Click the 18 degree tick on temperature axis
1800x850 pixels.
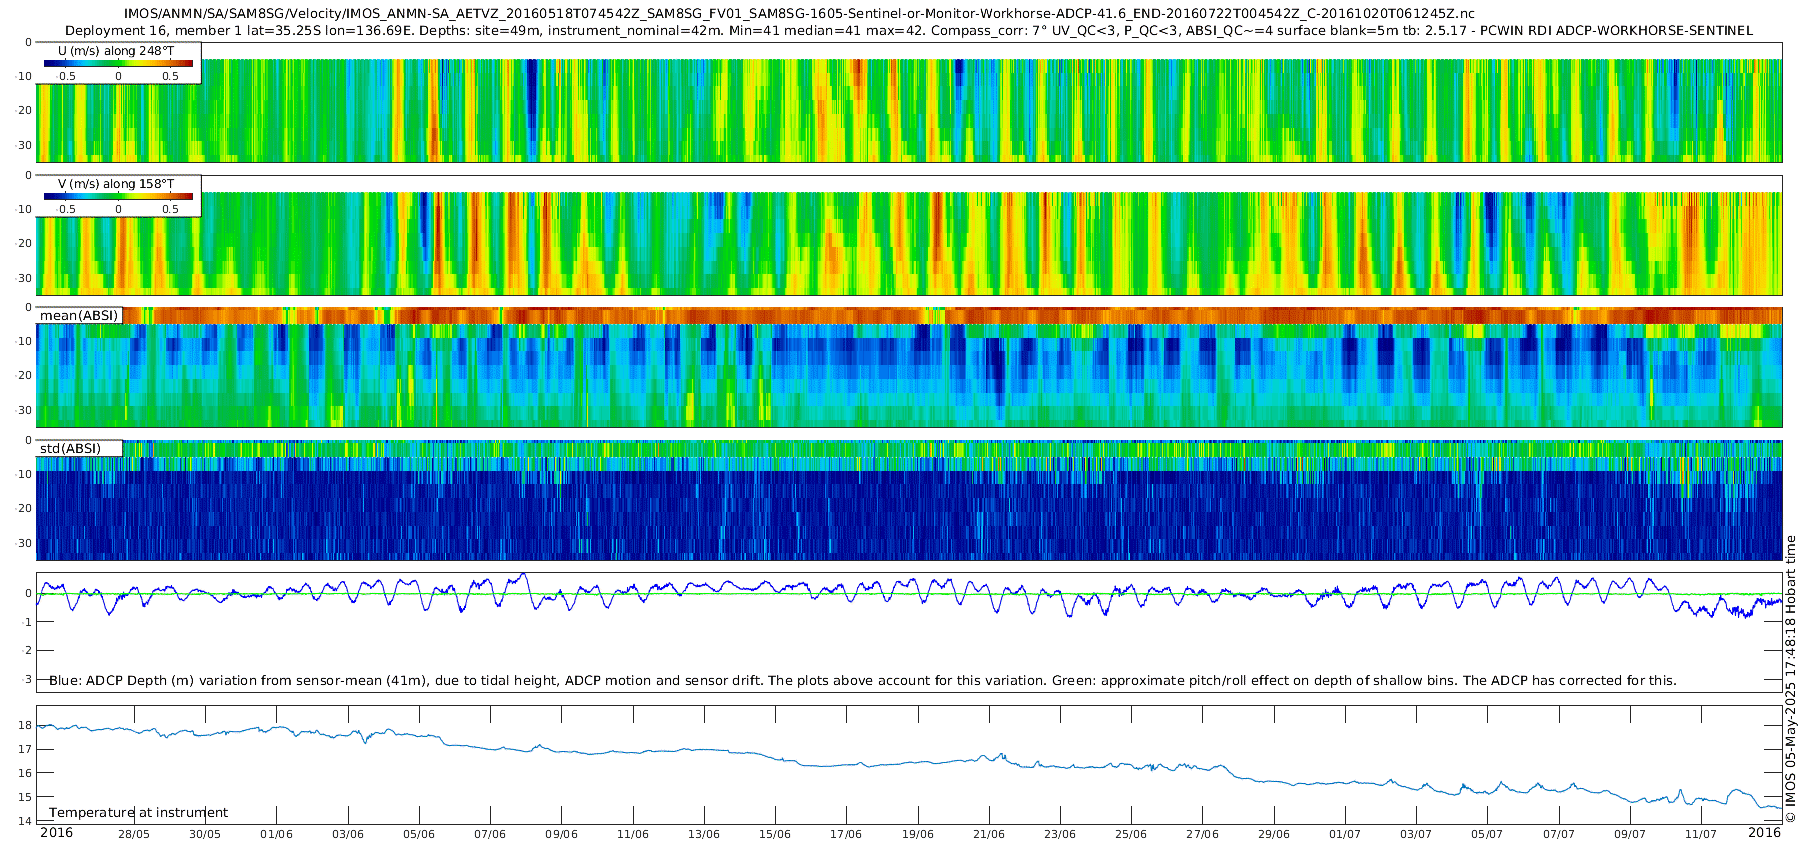[26, 725]
